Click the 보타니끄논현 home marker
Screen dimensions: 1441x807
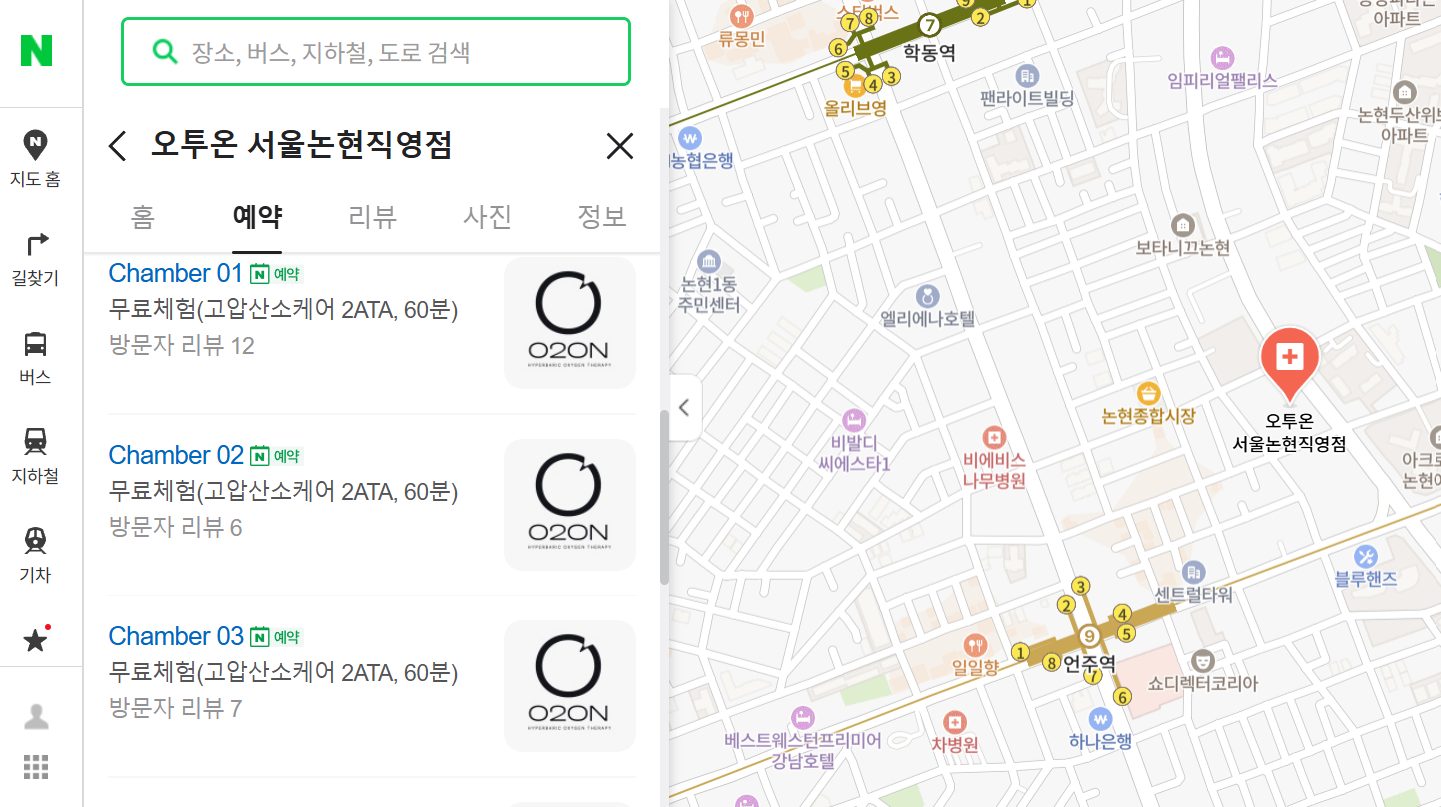click(1183, 224)
